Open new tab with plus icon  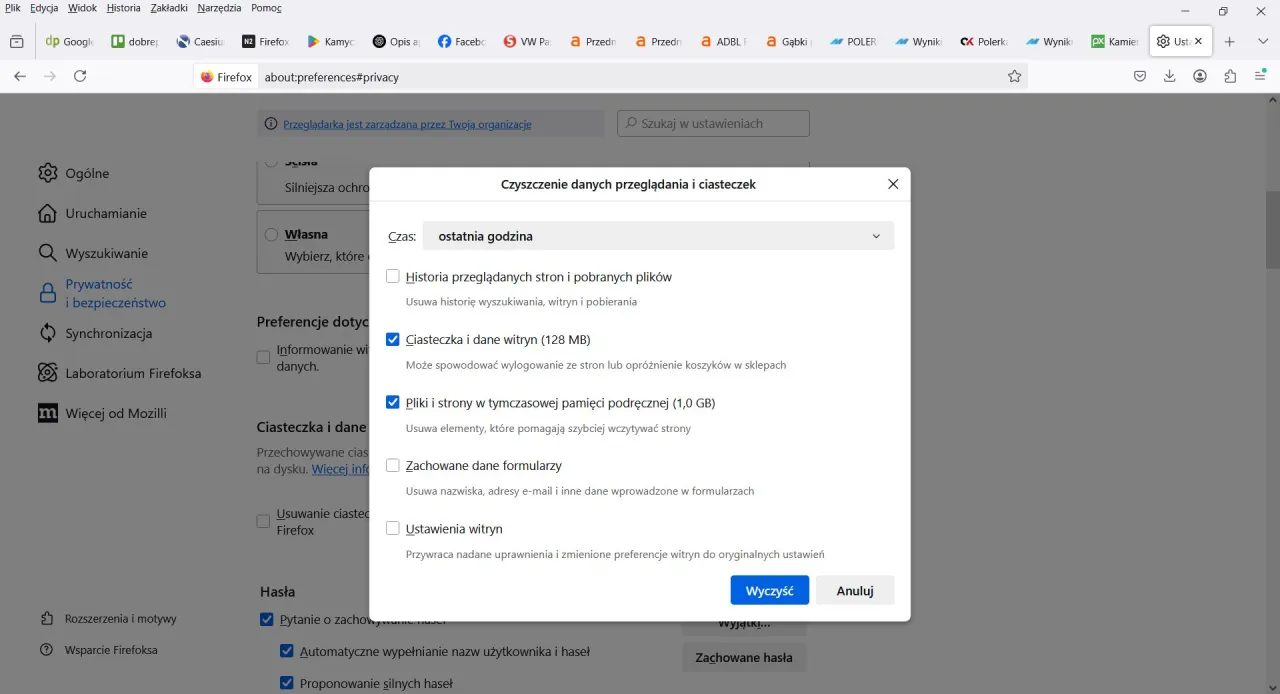coord(1230,42)
